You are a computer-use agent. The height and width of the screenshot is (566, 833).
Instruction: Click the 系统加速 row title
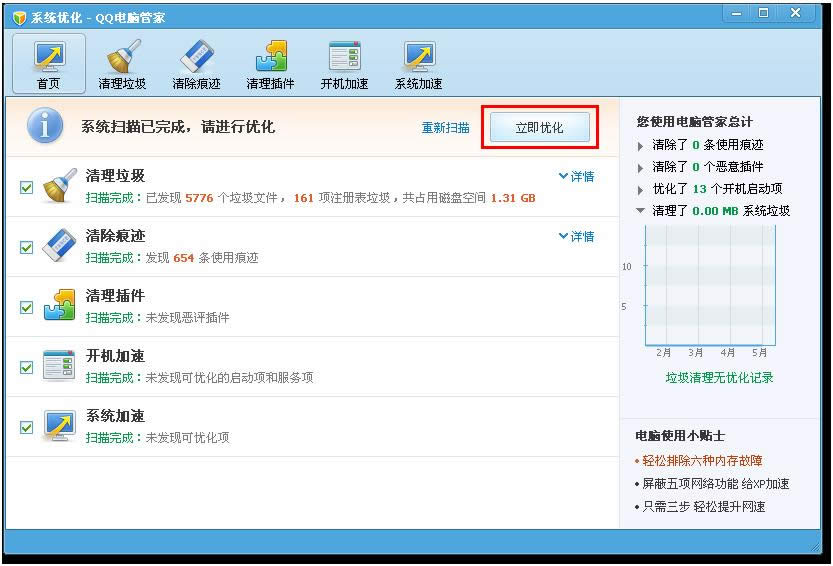click(x=115, y=416)
